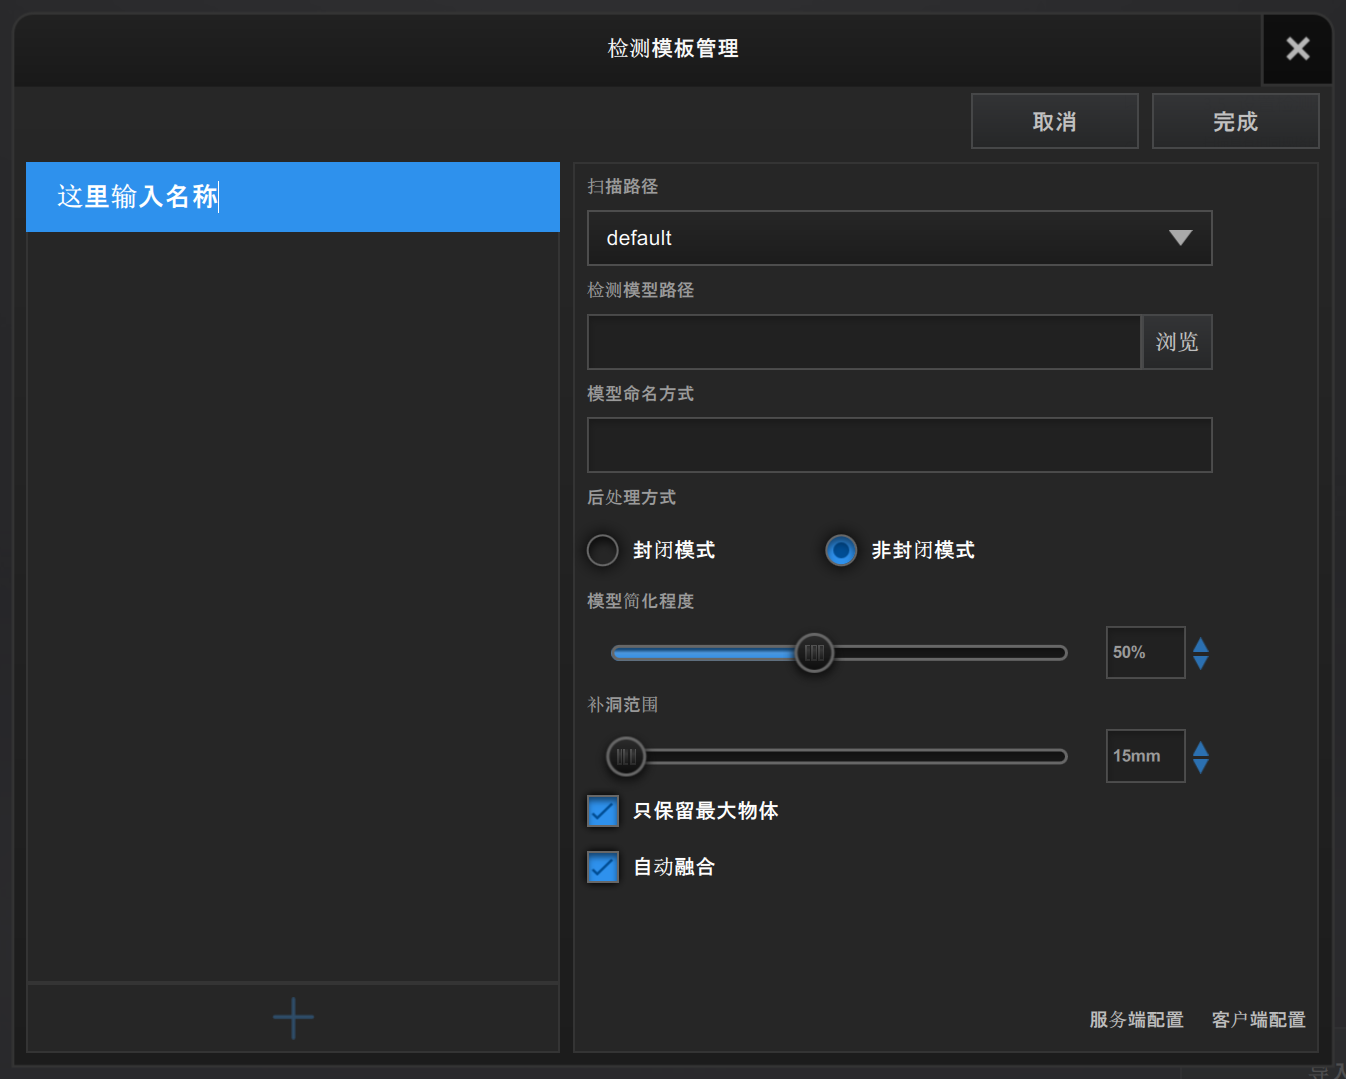Click the 补洞范围 slider handle
This screenshot has height=1079, width=1346.
(x=626, y=757)
